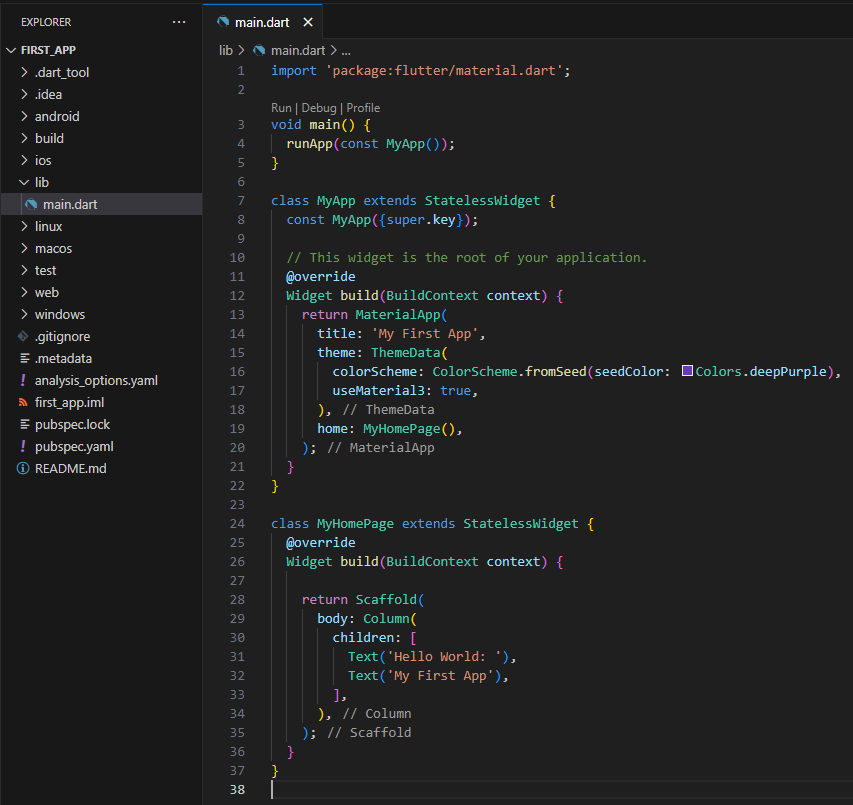The image size is (853, 805).
Task: Click the Debug CodeLens link above main()
Action: tap(319, 108)
